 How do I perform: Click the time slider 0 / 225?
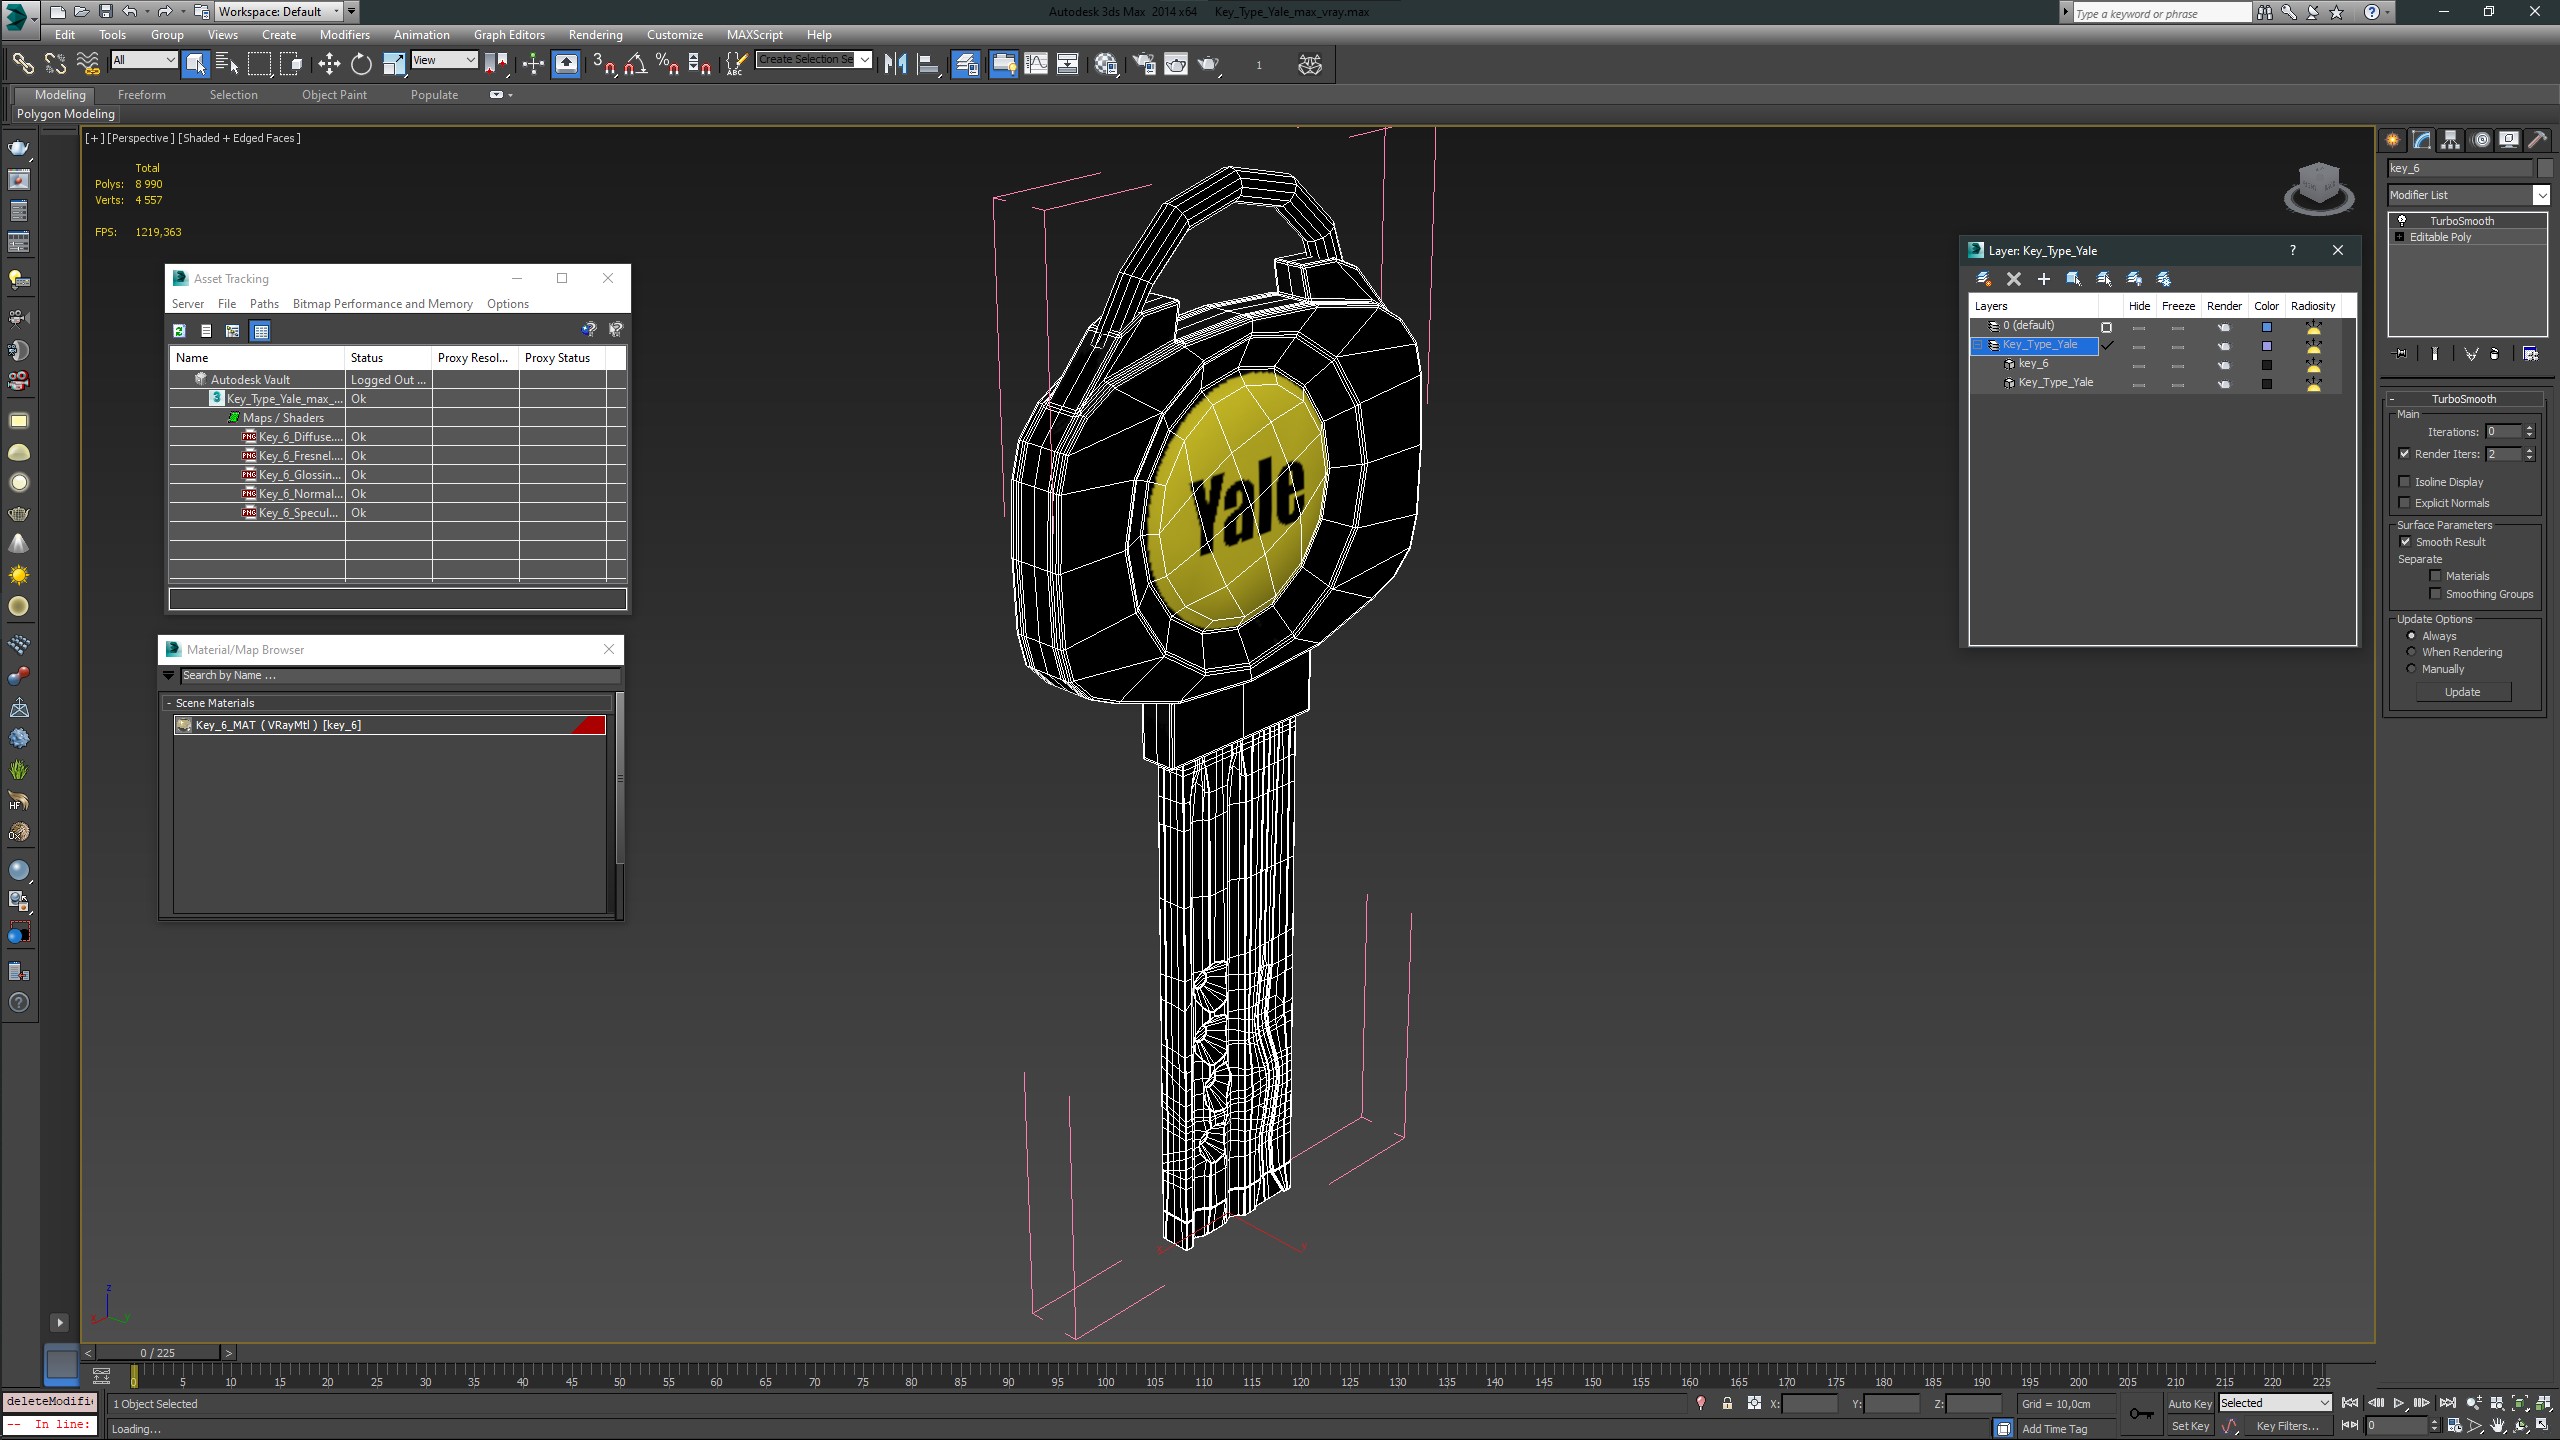158,1353
